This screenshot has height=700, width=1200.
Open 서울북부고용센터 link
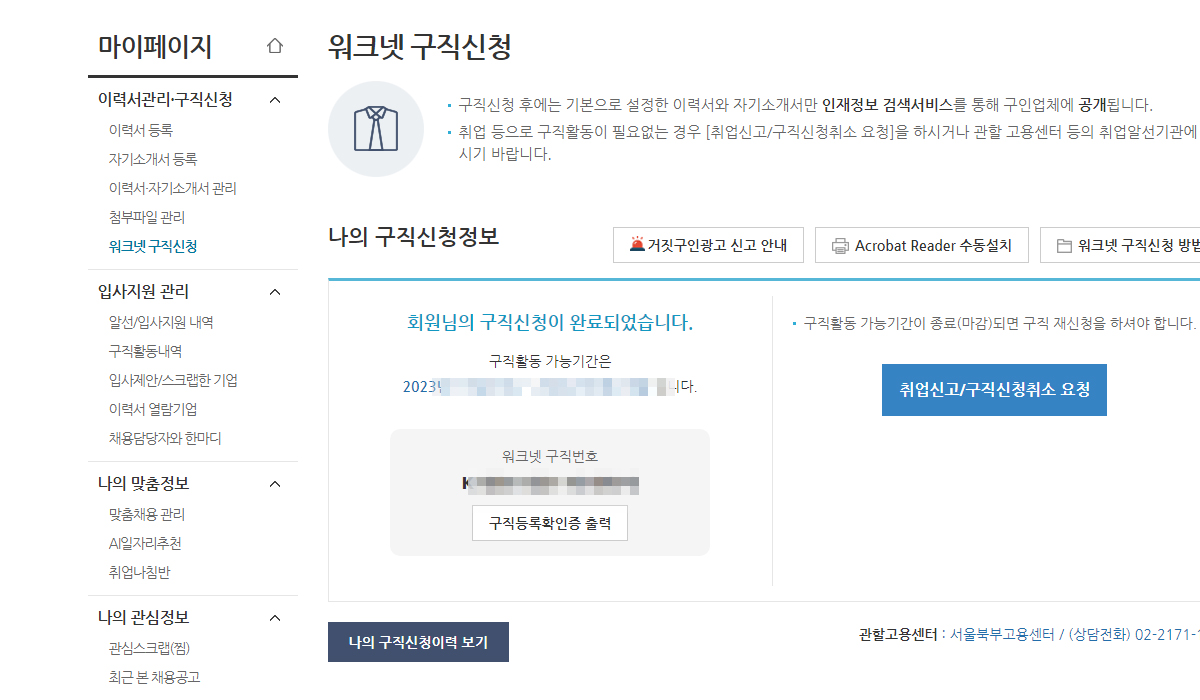pos(1002,634)
